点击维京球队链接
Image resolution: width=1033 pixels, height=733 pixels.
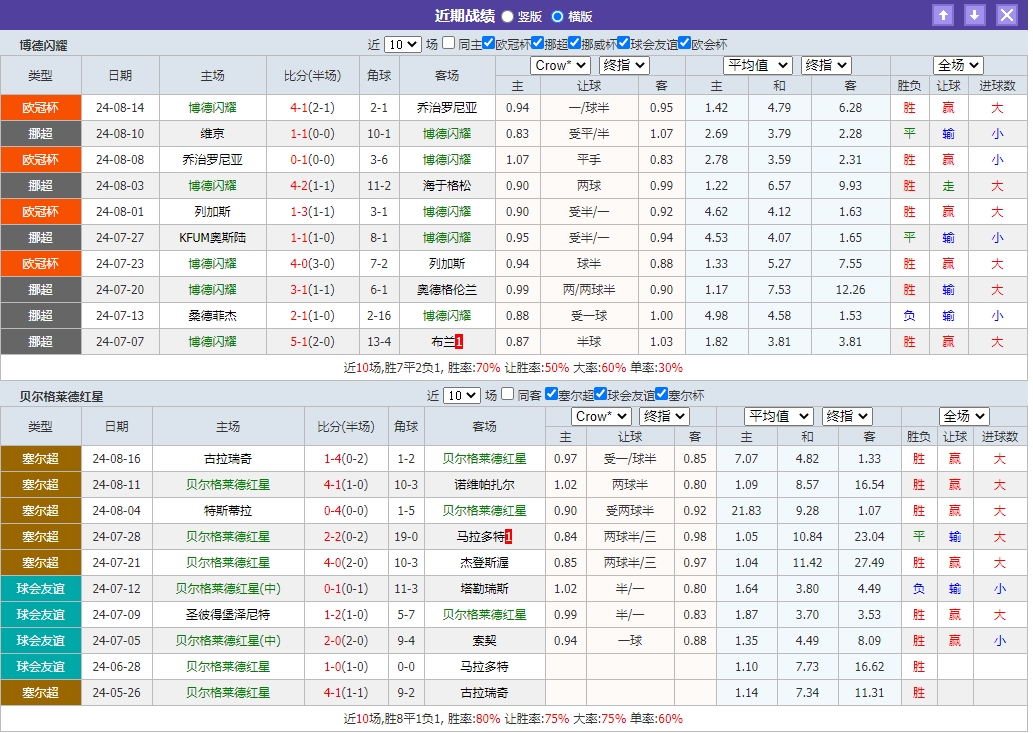click(210, 133)
